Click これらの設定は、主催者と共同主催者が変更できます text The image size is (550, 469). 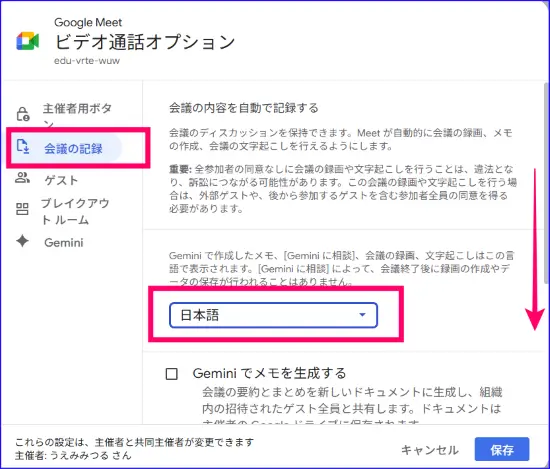point(134,442)
